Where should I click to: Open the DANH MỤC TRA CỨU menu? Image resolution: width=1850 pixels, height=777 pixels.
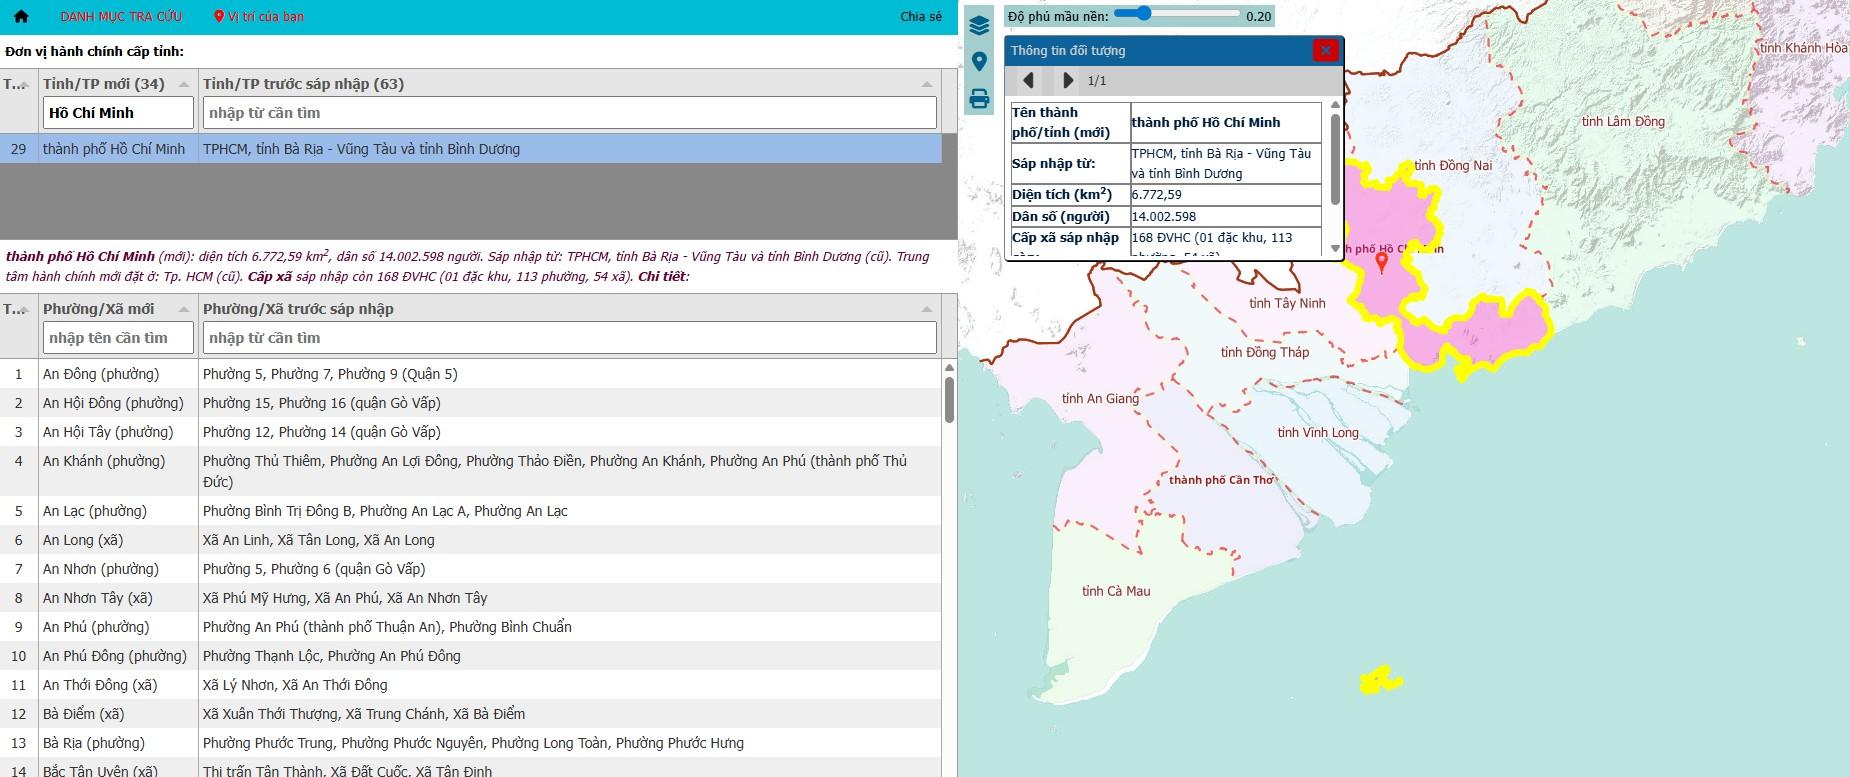coord(121,17)
